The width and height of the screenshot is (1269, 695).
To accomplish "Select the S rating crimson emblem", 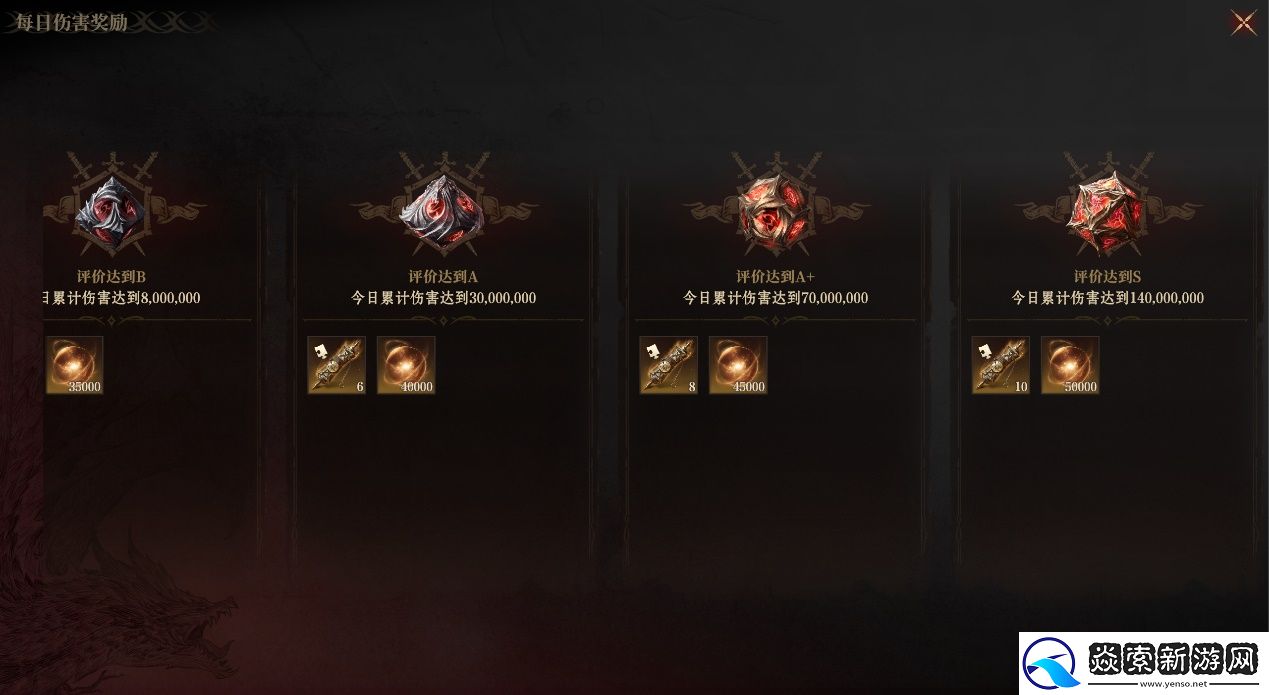I will pos(1107,212).
